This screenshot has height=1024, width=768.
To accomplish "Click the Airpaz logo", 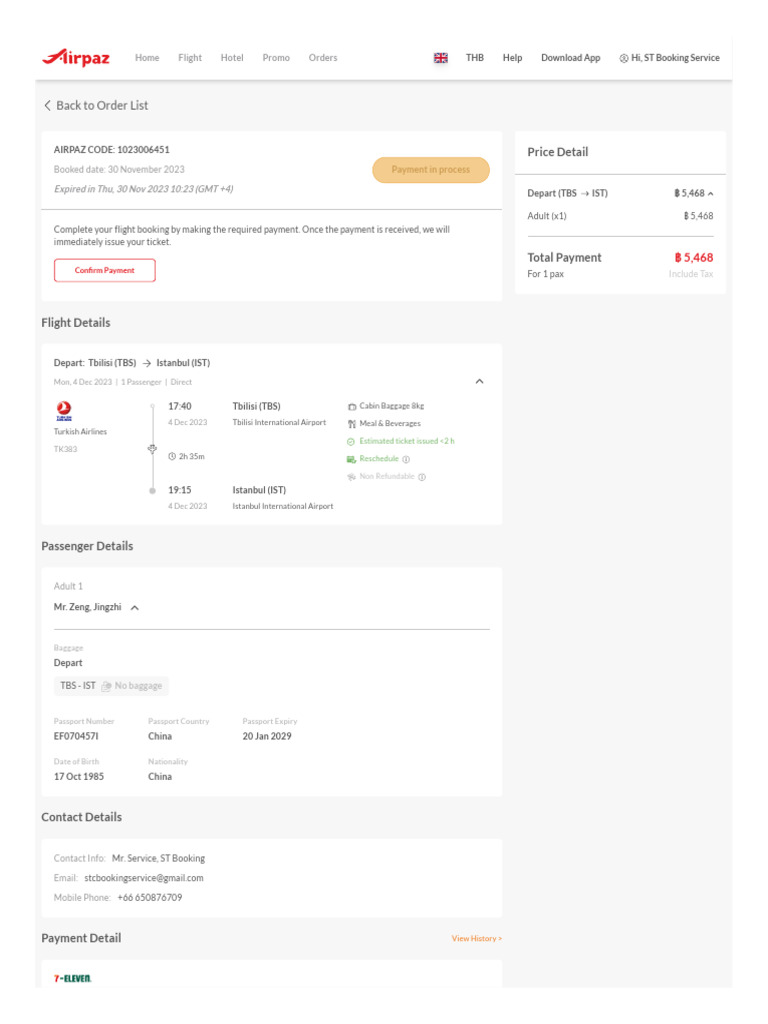I will [x=76, y=58].
